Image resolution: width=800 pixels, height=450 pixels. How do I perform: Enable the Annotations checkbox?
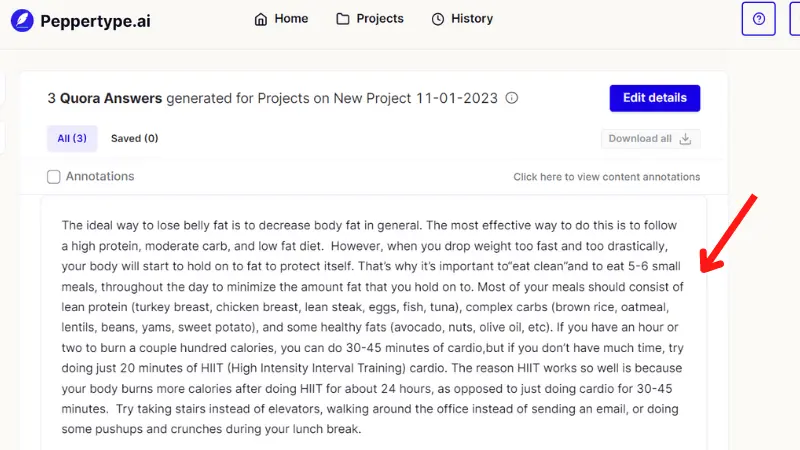click(54, 177)
